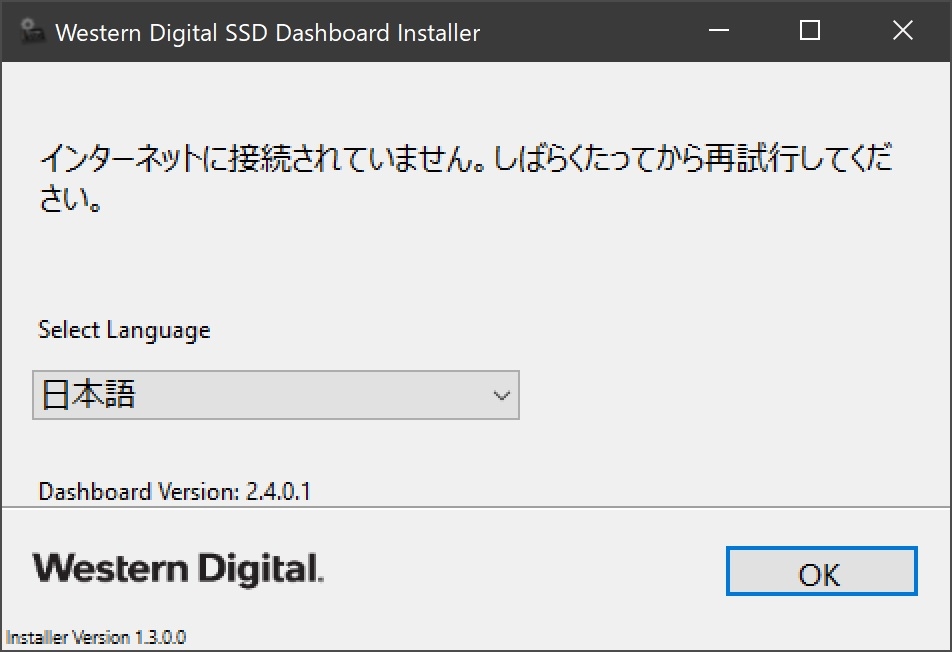
Task: Click the window title "Western Digital SSD Dashboard Installer"
Action: click(268, 33)
